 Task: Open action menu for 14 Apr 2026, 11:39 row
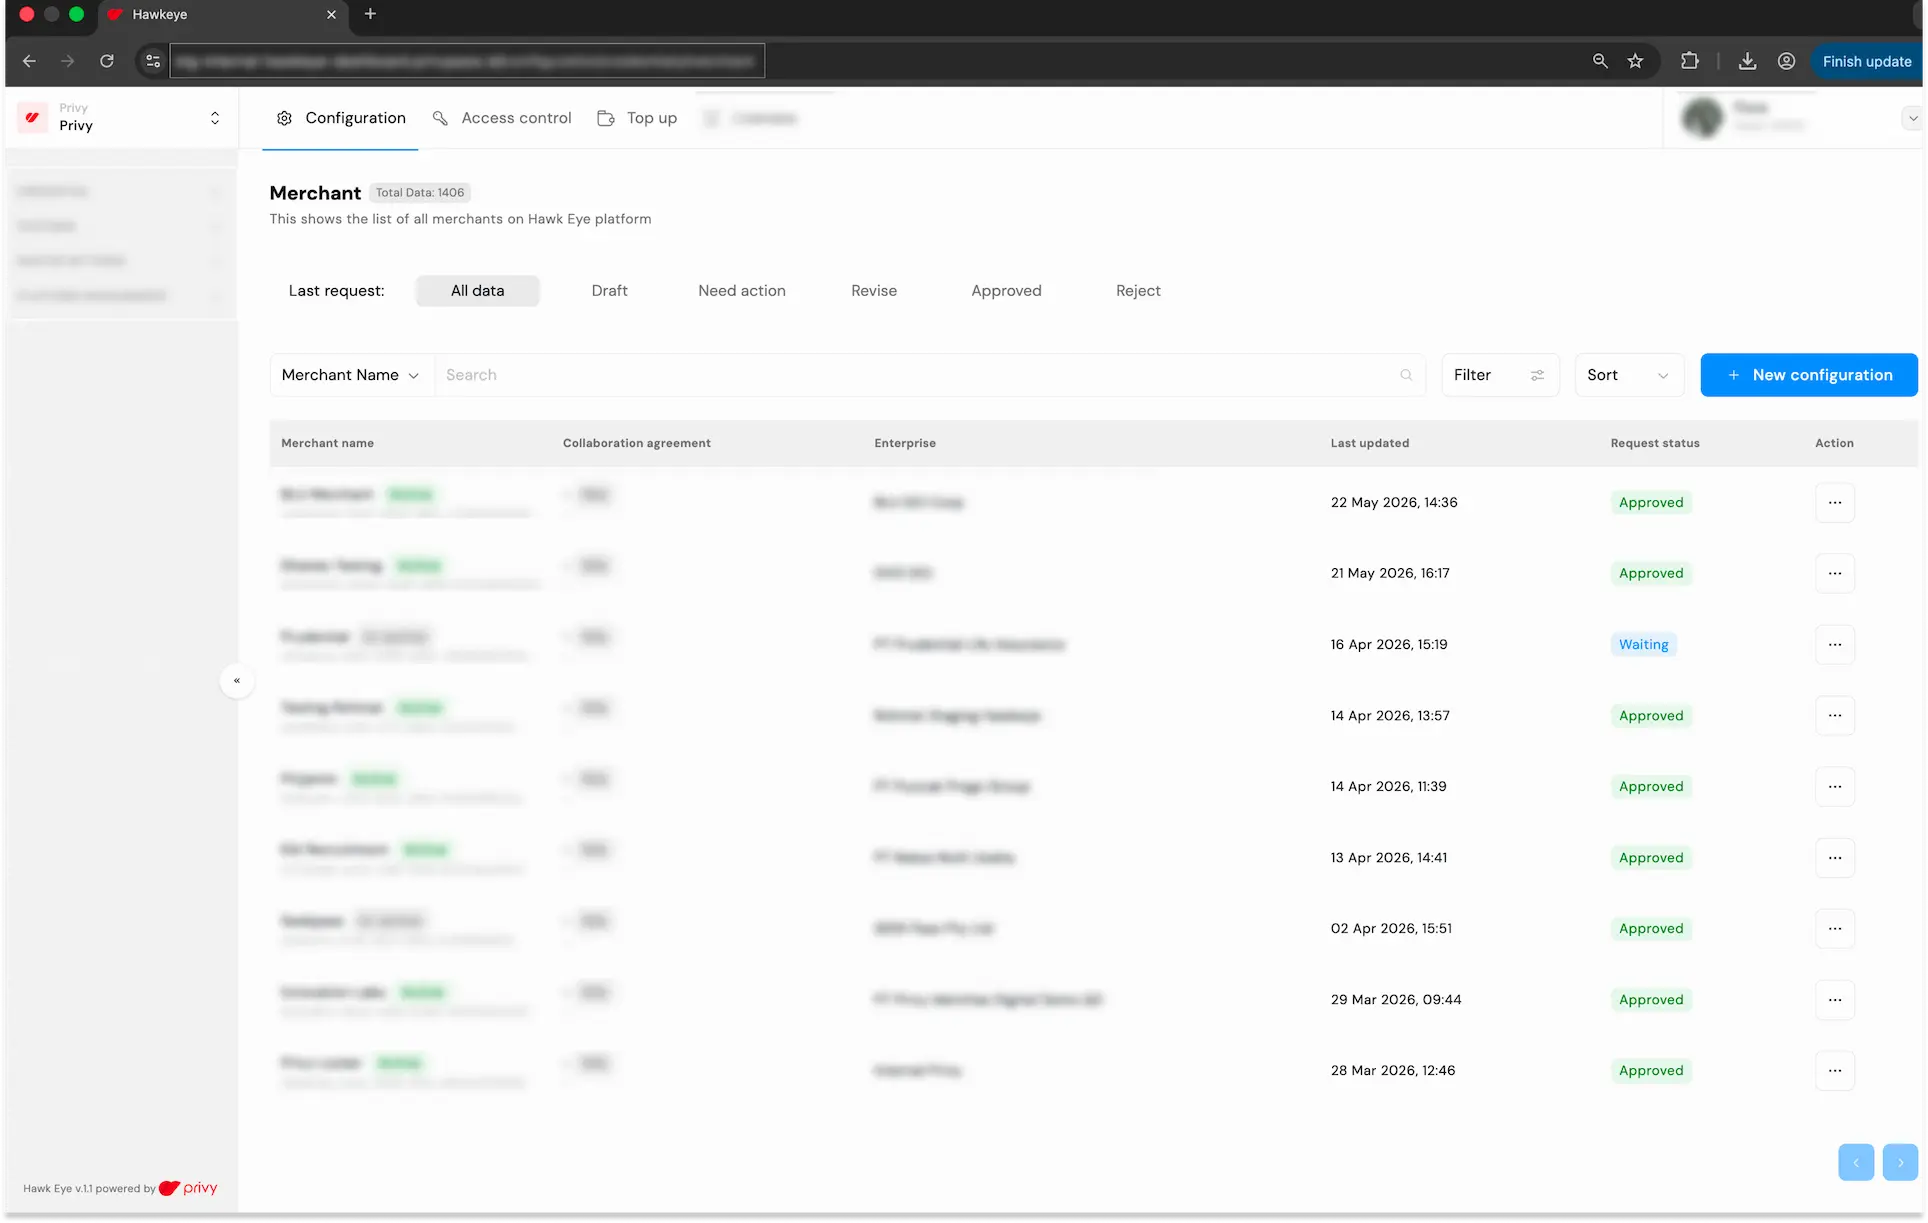[1835, 787]
